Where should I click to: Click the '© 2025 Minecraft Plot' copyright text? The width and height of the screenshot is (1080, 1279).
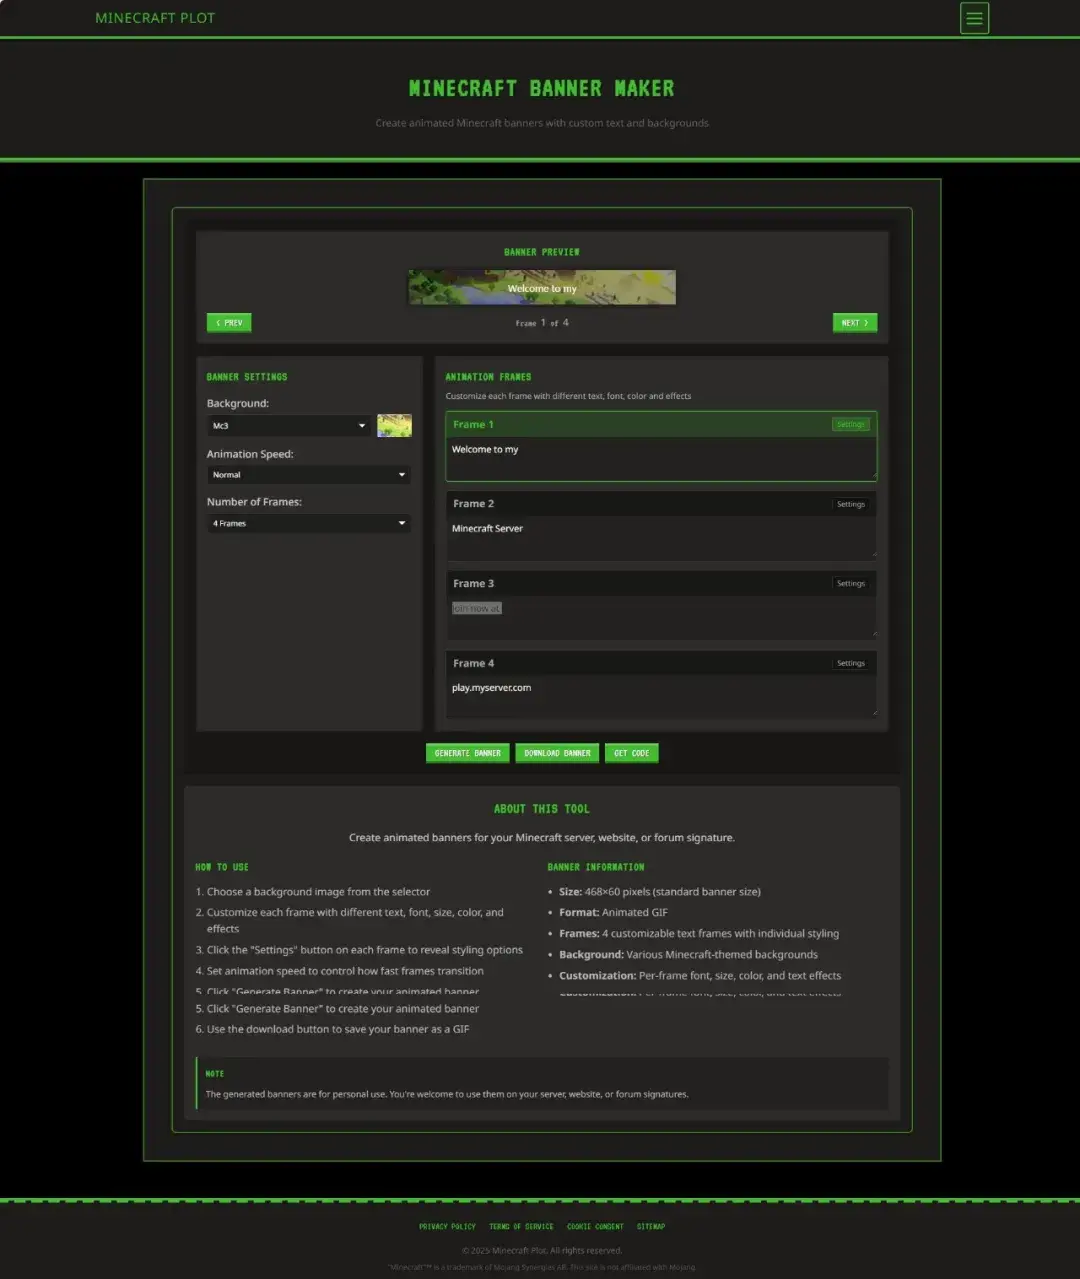pyautogui.click(x=542, y=1250)
